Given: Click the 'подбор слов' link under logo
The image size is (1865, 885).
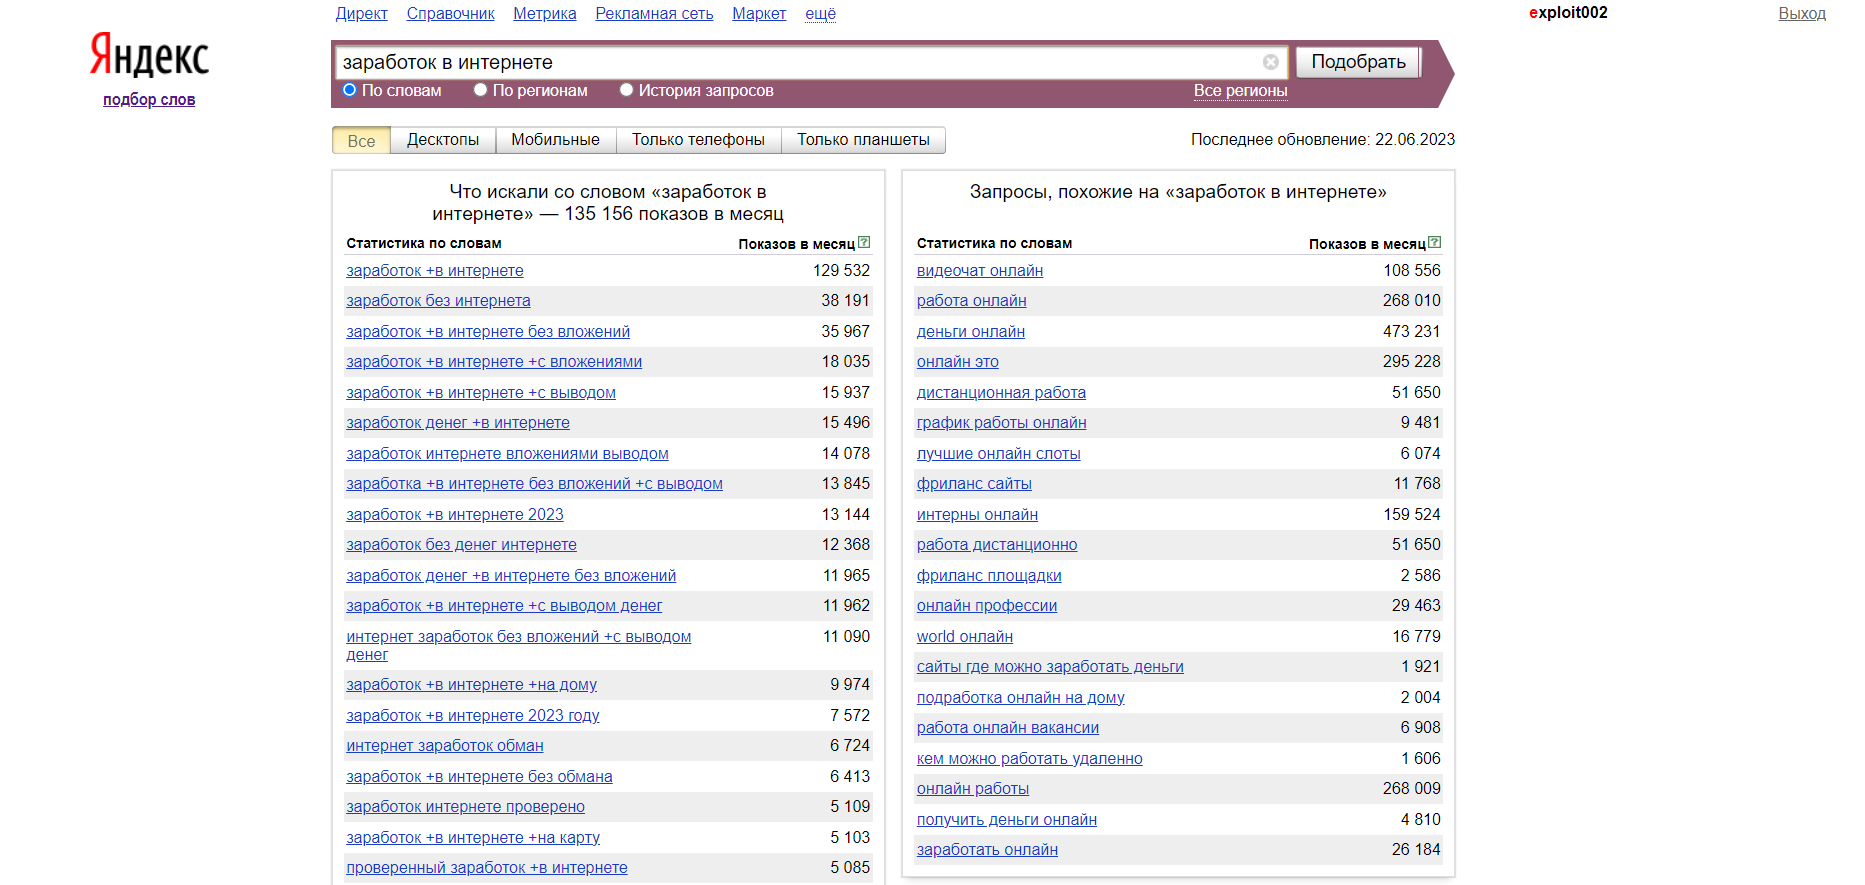Looking at the screenshot, I should click(x=149, y=100).
